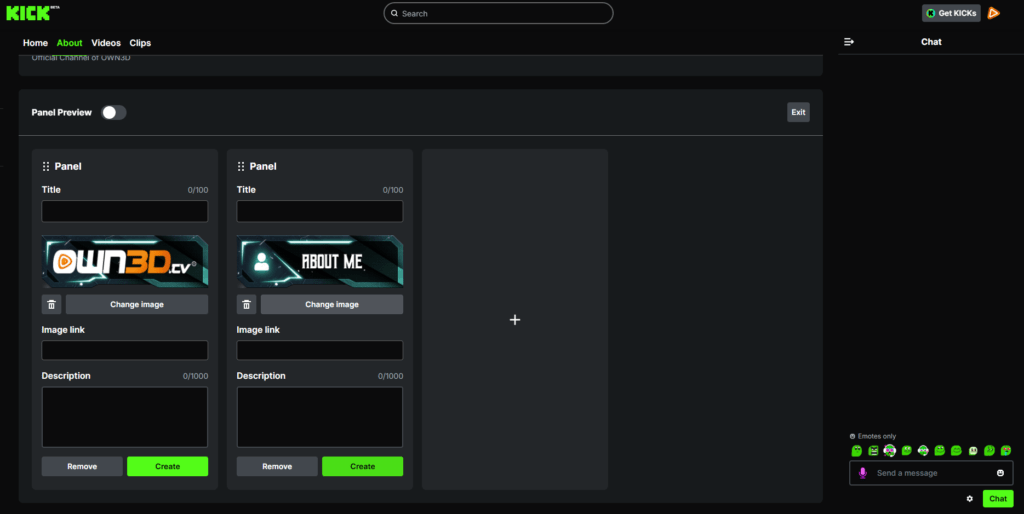Open the emoji picker in the message box

[x=1000, y=473]
